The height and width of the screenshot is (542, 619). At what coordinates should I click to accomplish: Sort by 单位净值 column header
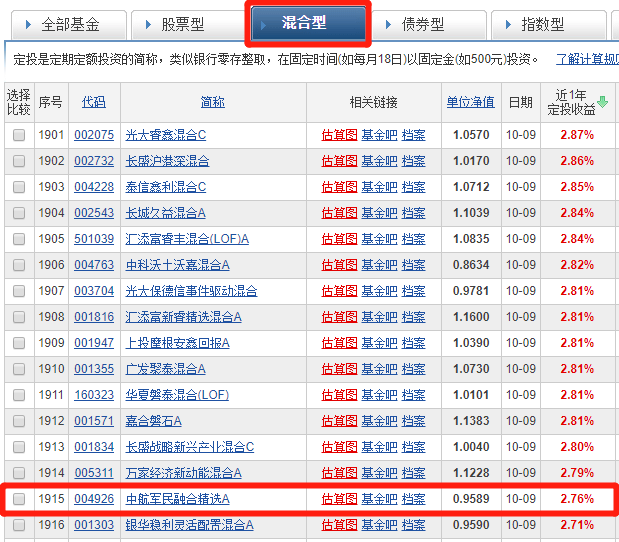tap(471, 102)
